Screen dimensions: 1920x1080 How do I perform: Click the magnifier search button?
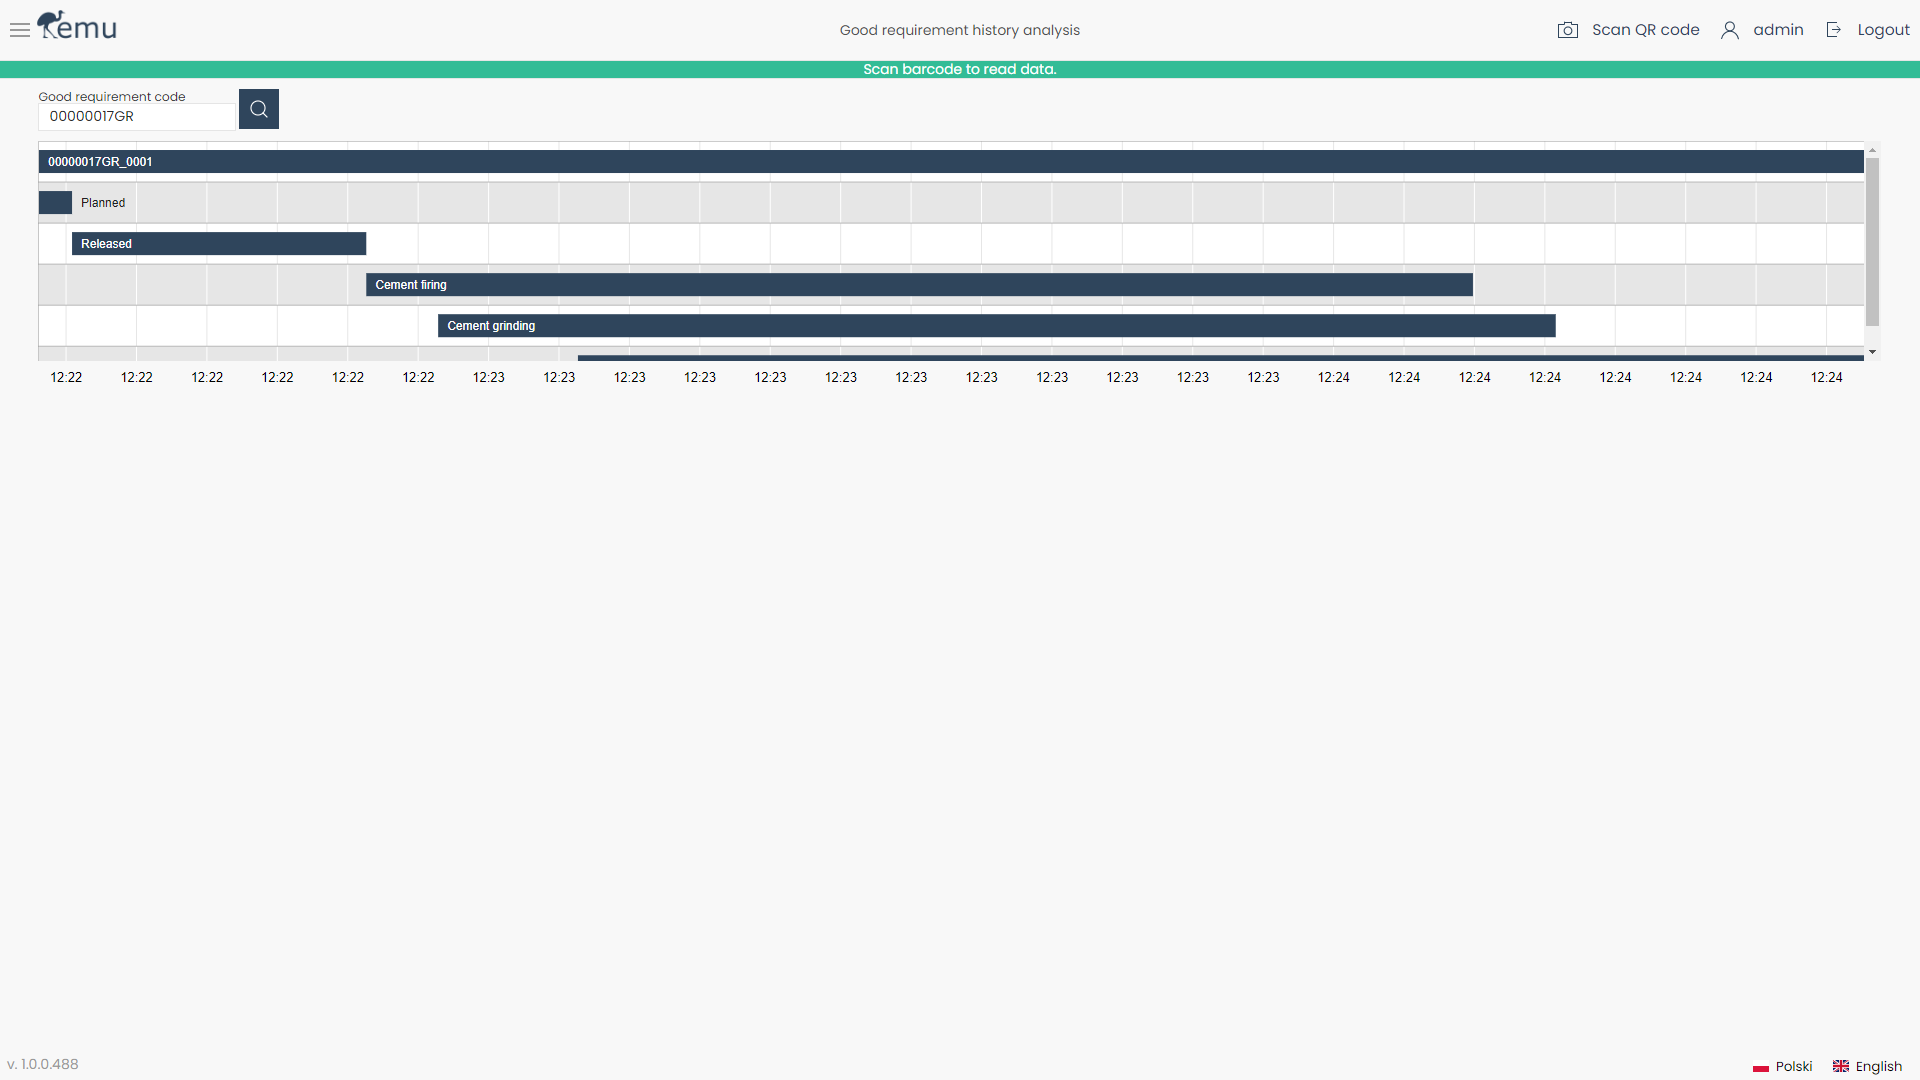tap(258, 108)
